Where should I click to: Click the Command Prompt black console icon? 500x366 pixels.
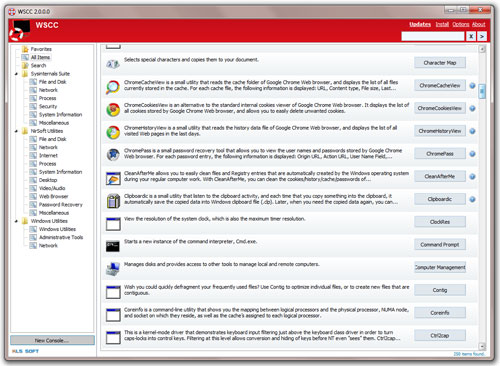[113, 246]
